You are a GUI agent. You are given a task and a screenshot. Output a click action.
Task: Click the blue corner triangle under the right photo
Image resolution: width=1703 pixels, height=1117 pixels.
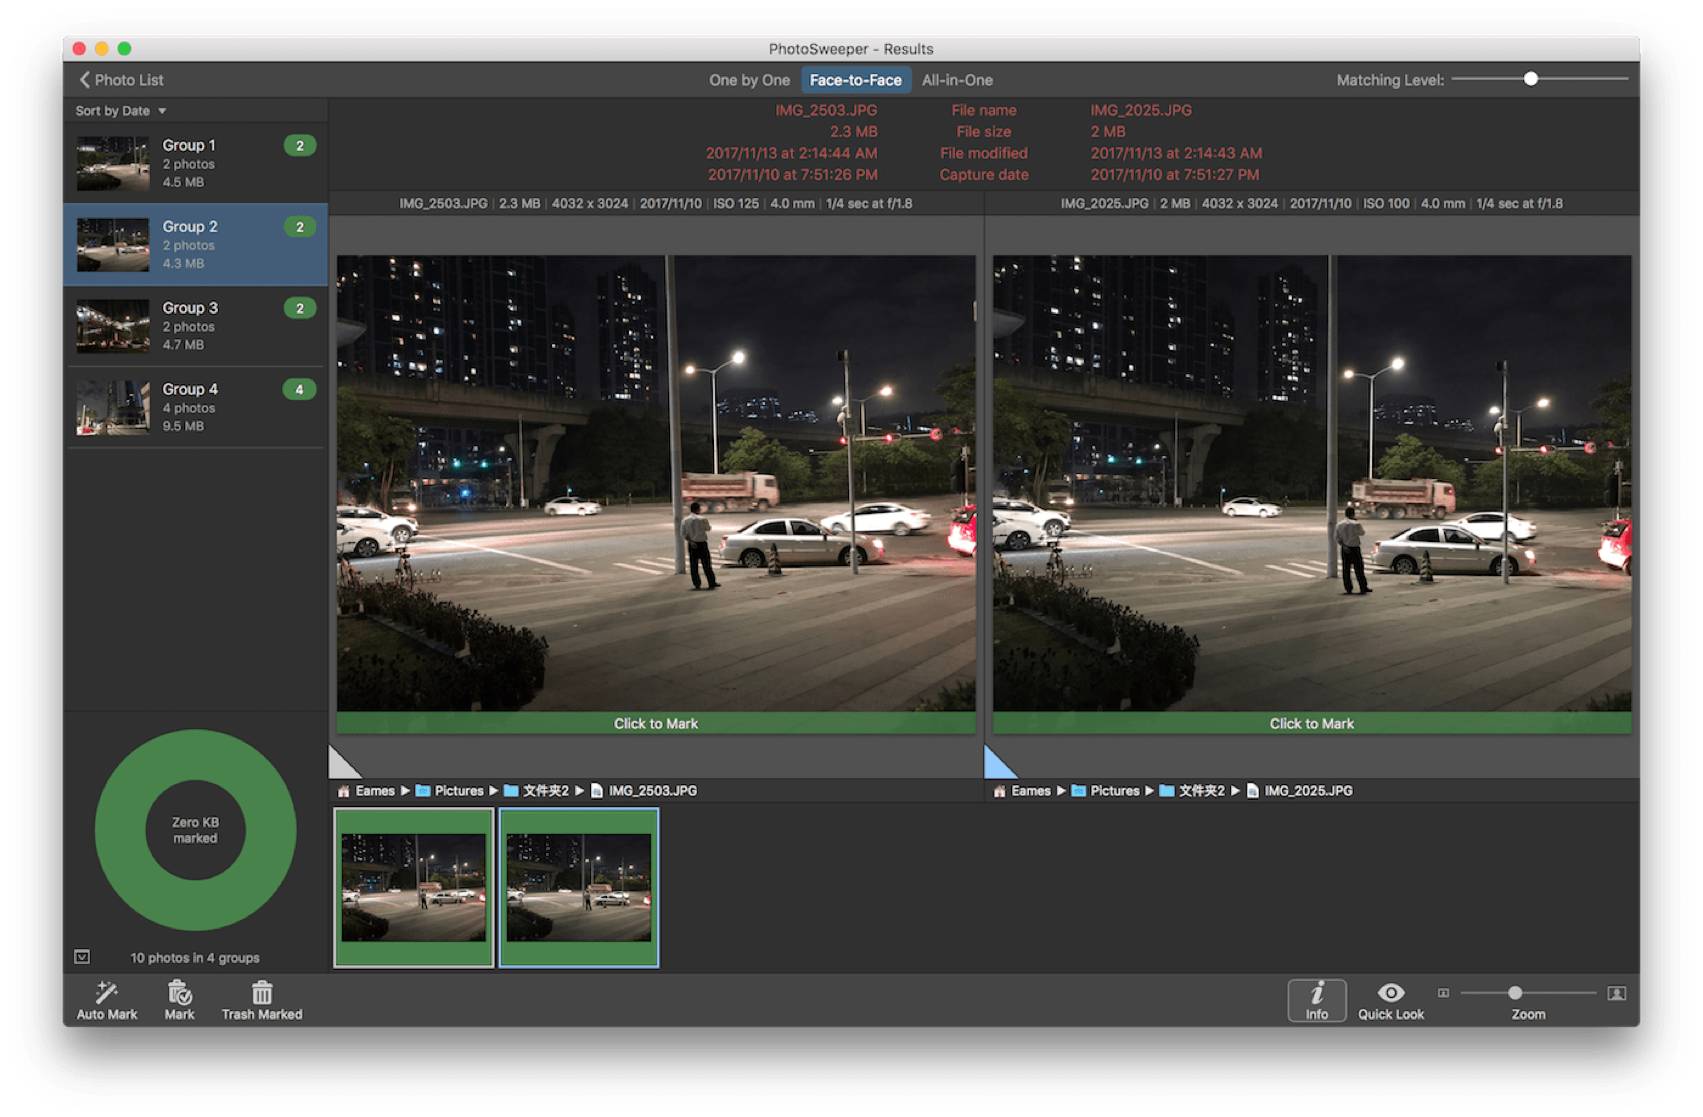[x=997, y=765]
